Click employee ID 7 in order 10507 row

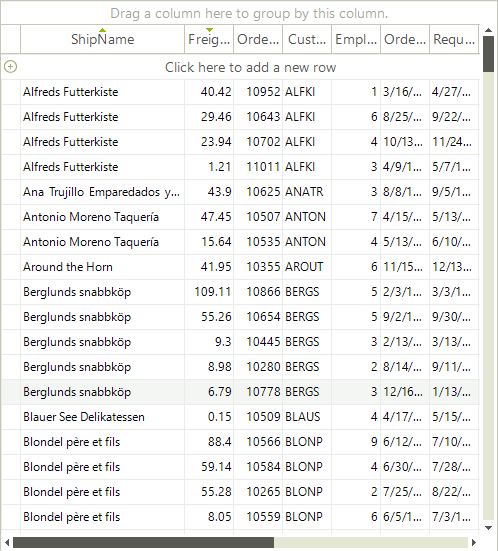374,217
